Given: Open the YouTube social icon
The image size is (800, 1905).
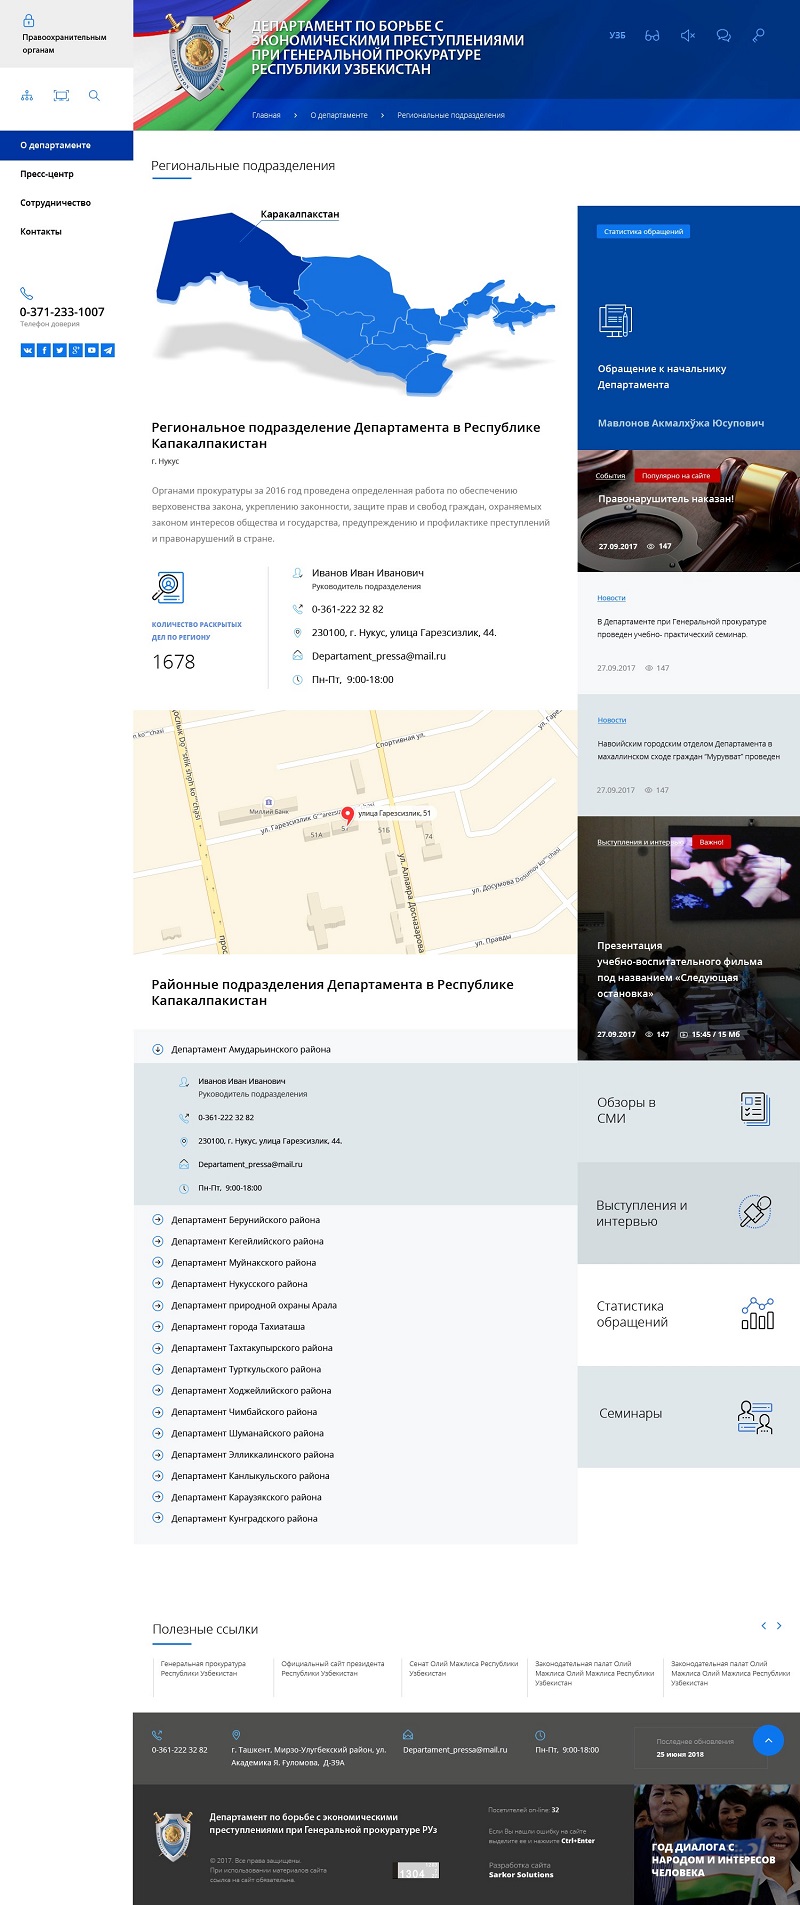Looking at the screenshot, I should 92,350.
